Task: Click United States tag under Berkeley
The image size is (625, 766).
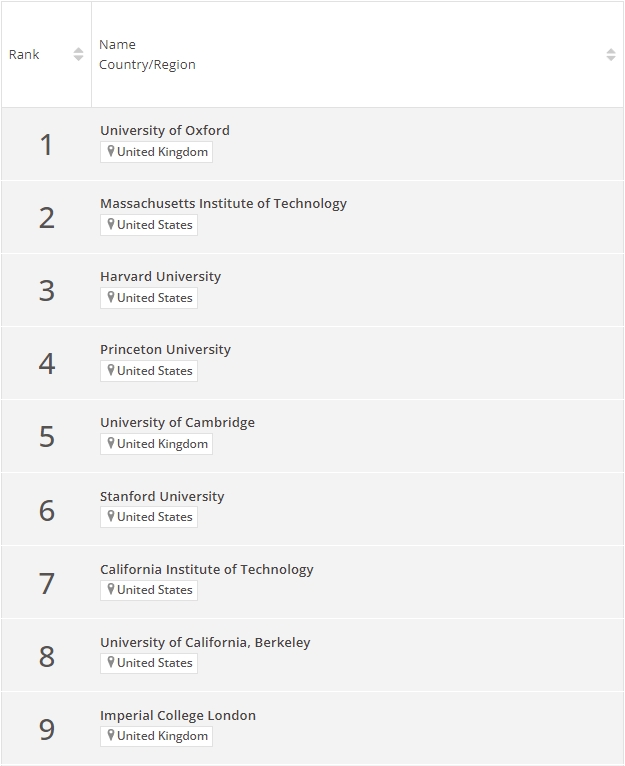Action: pos(149,663)
